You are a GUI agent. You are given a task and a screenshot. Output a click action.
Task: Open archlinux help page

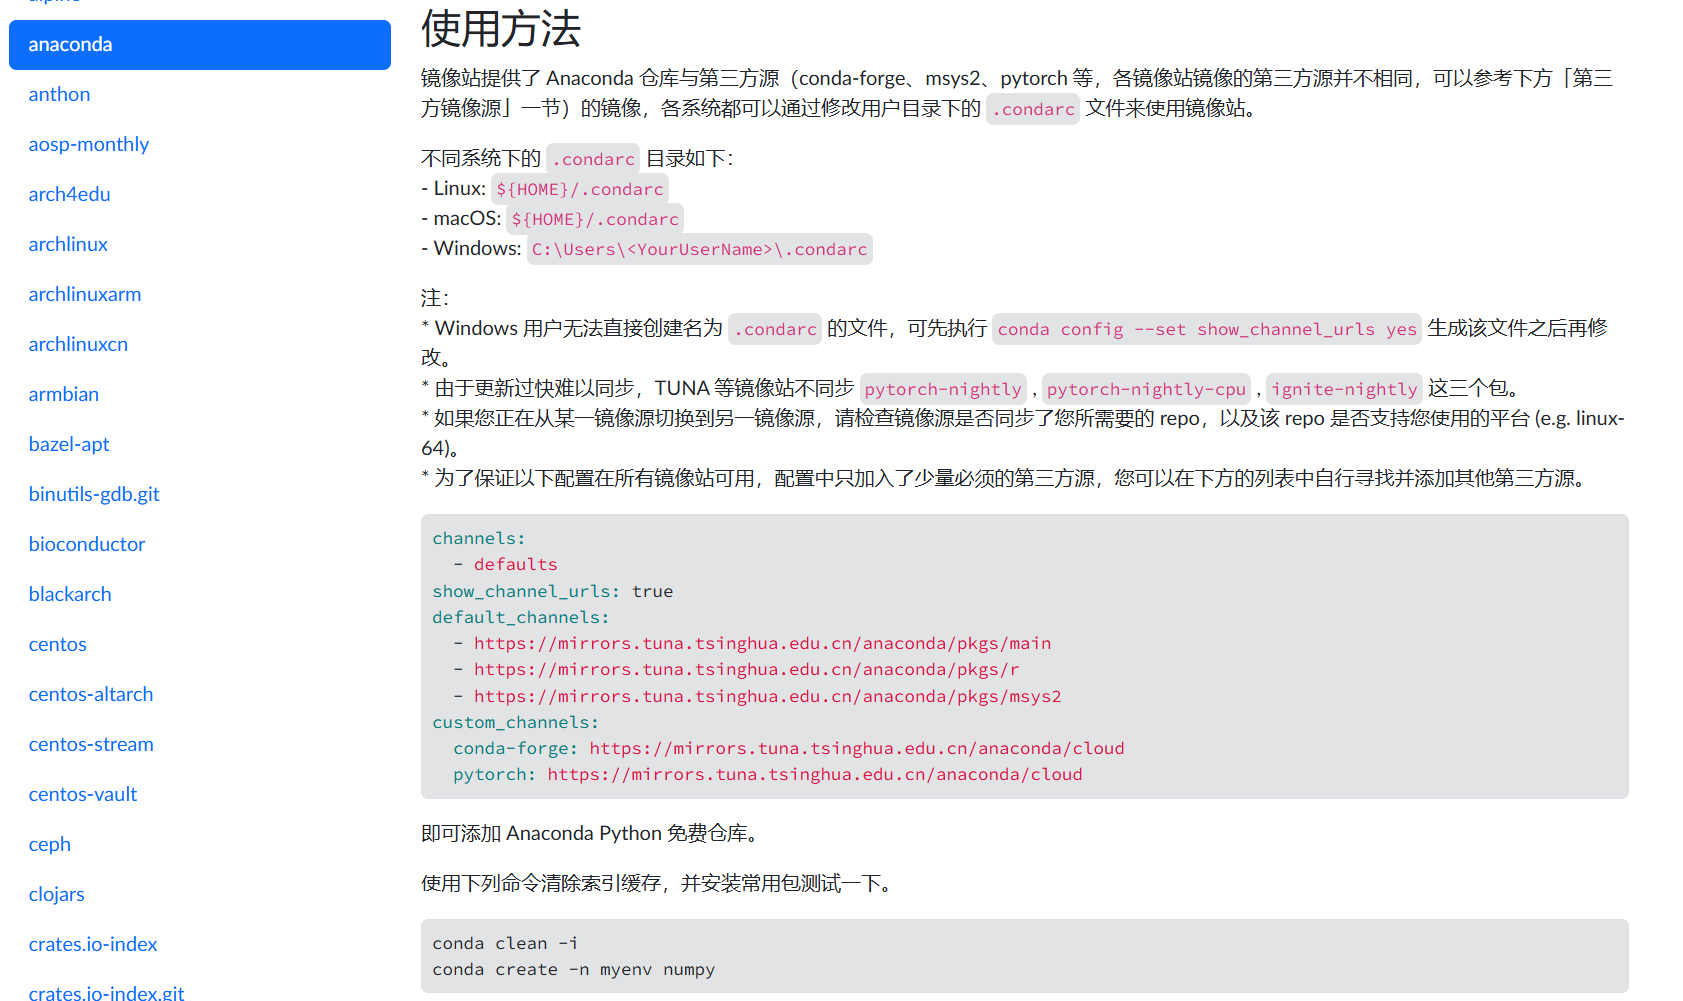point(68,245)
